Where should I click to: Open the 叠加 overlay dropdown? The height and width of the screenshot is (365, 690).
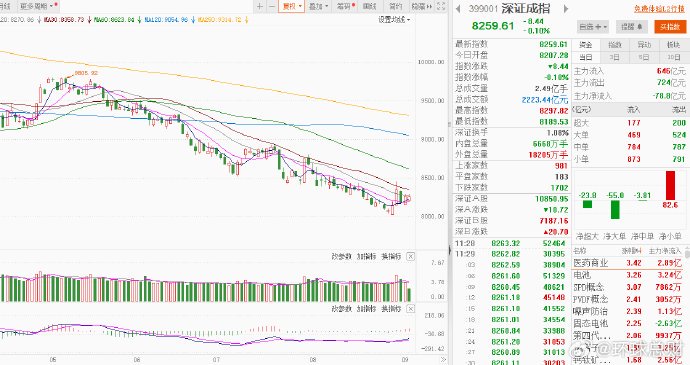tap(319, 6)
